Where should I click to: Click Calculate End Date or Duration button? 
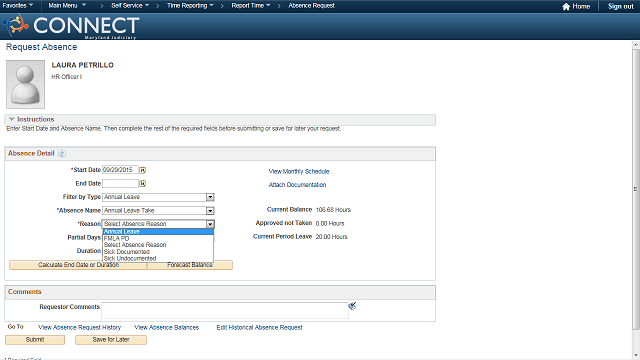78,265
